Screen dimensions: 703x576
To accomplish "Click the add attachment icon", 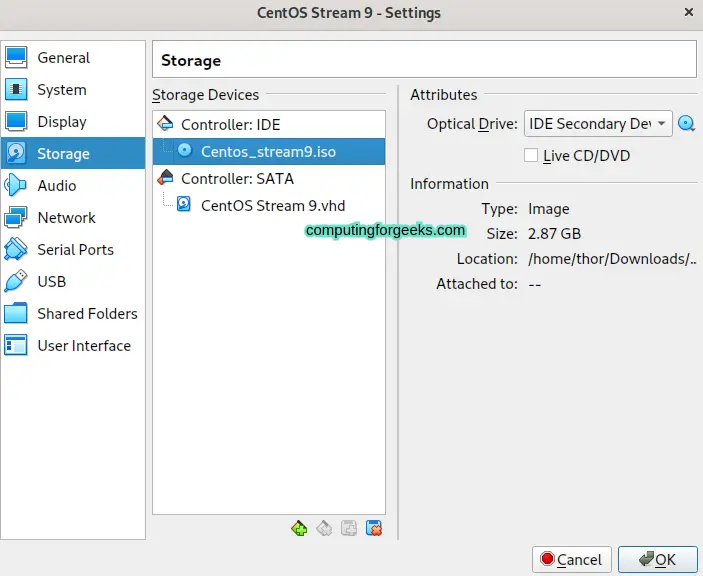I will [x=349, y=528].
